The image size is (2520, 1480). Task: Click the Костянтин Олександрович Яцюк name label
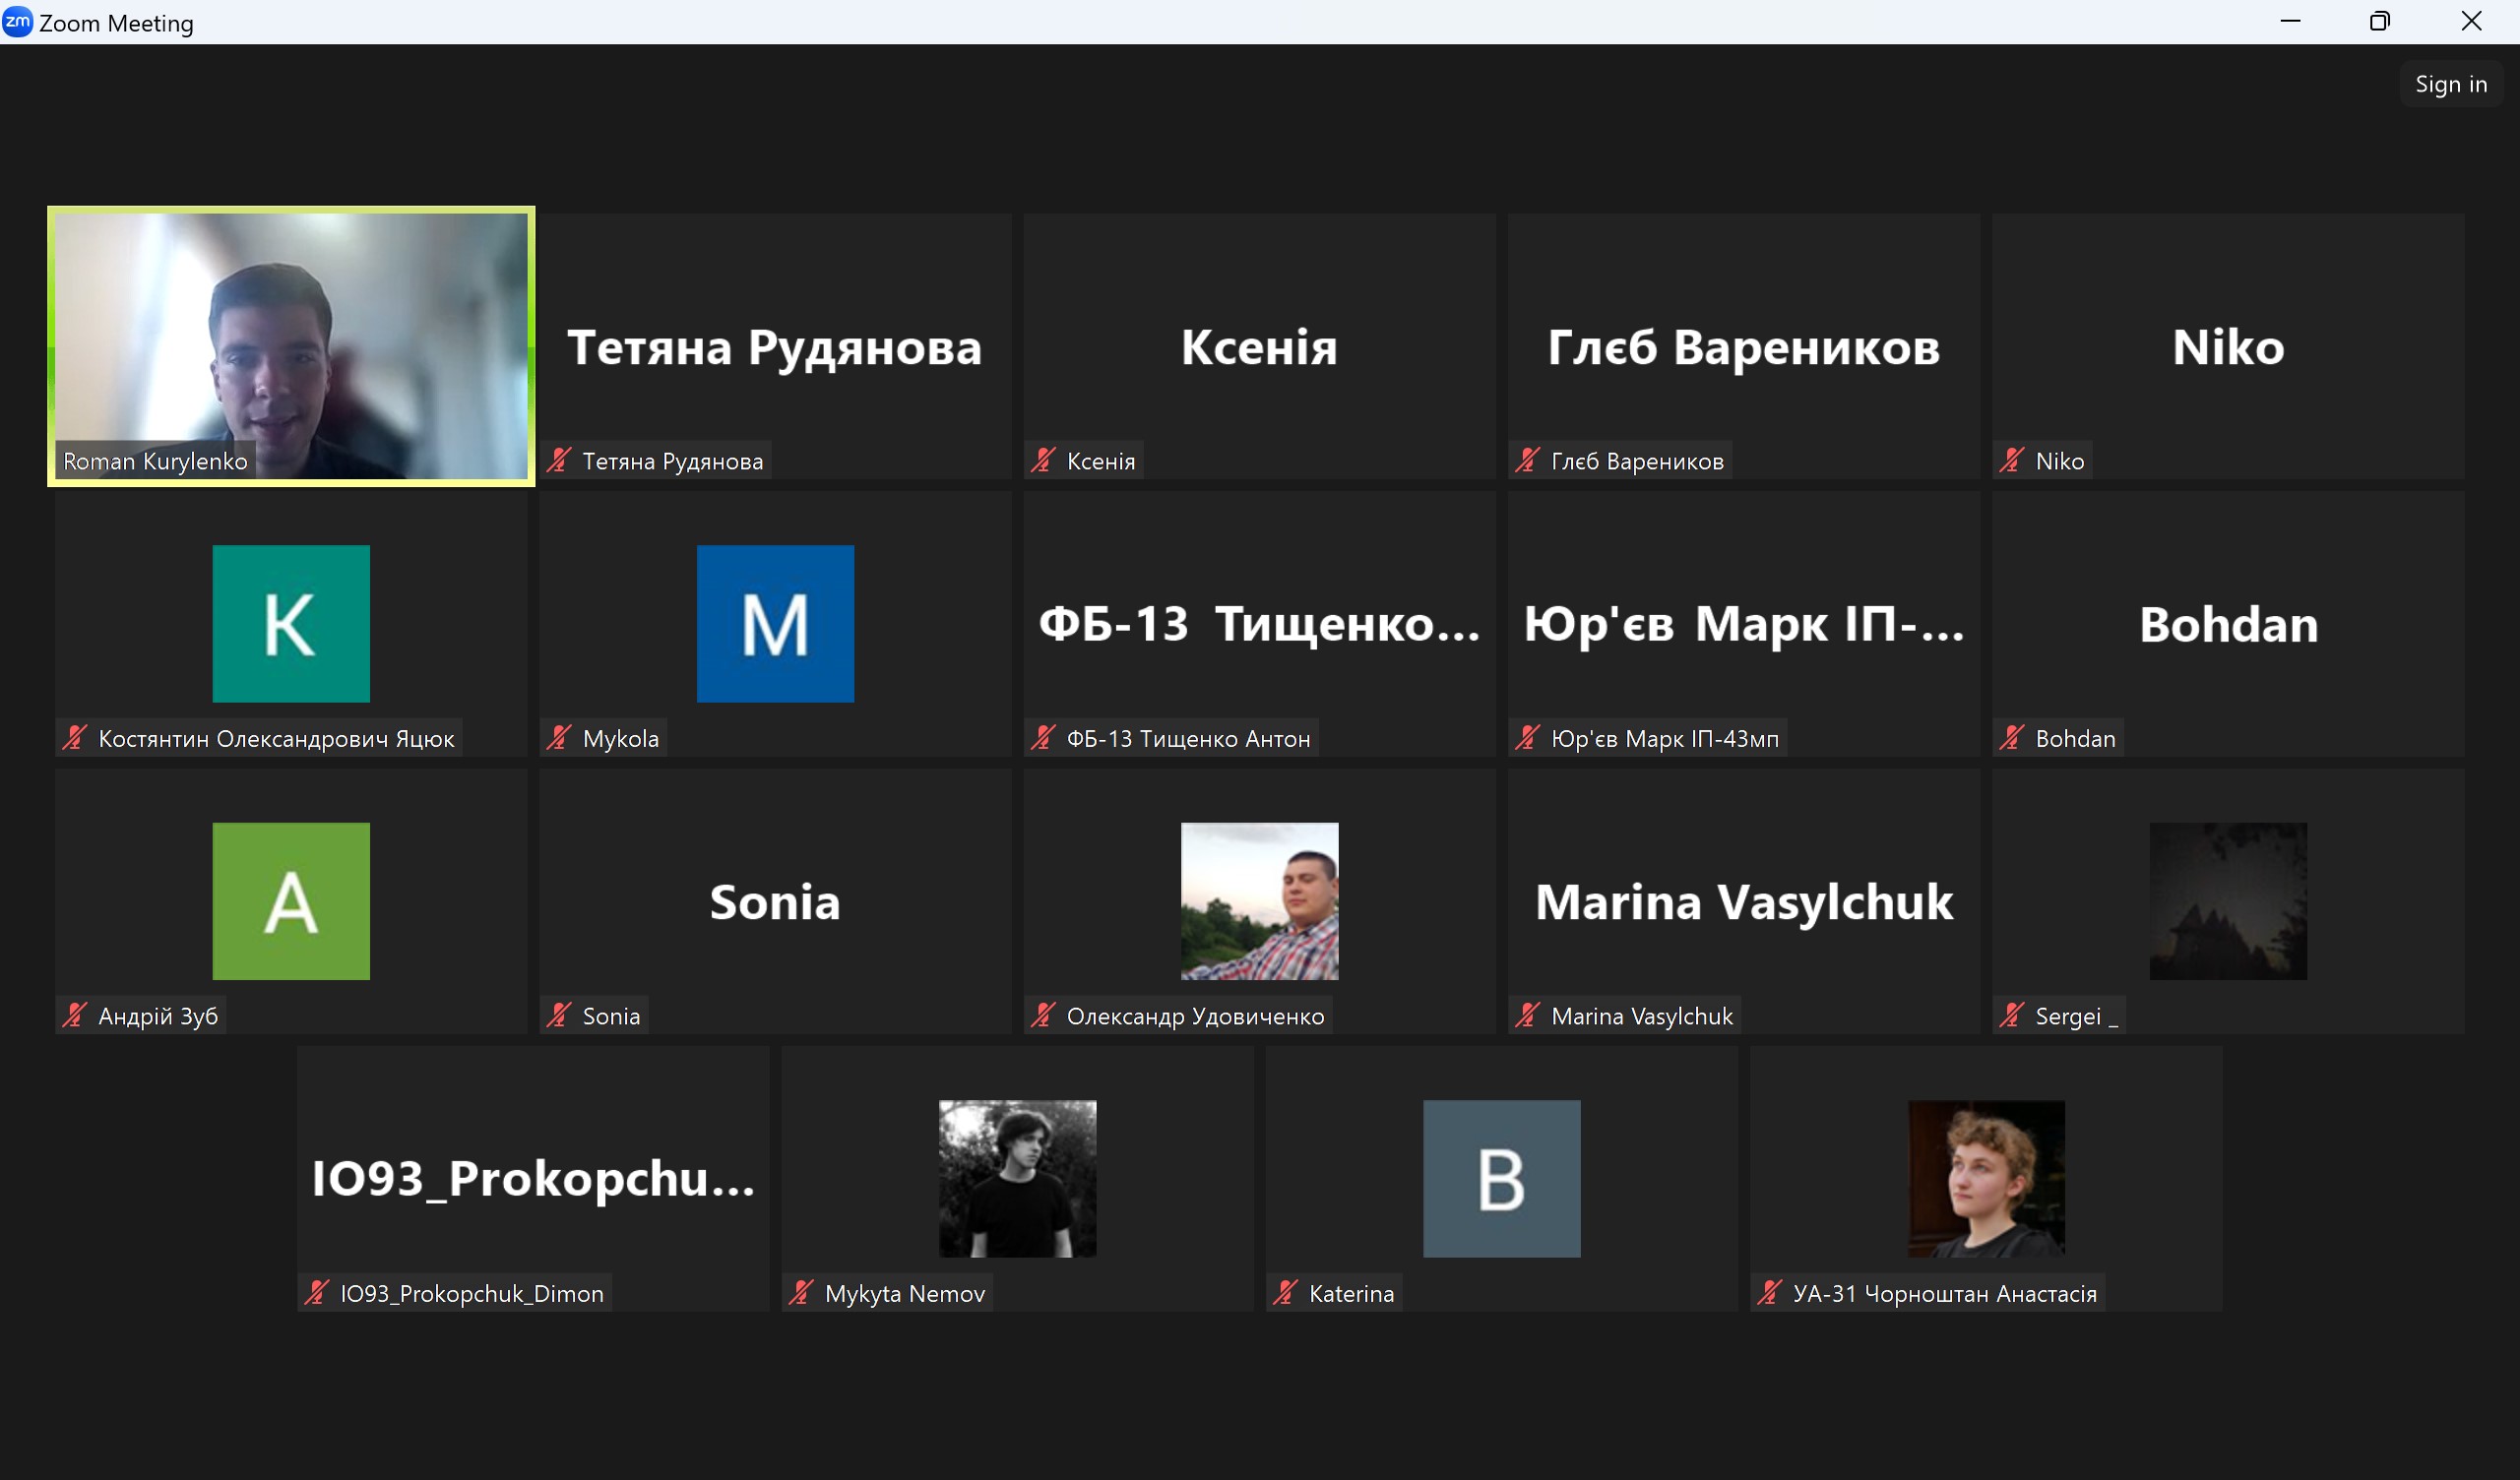click(276, 738)
